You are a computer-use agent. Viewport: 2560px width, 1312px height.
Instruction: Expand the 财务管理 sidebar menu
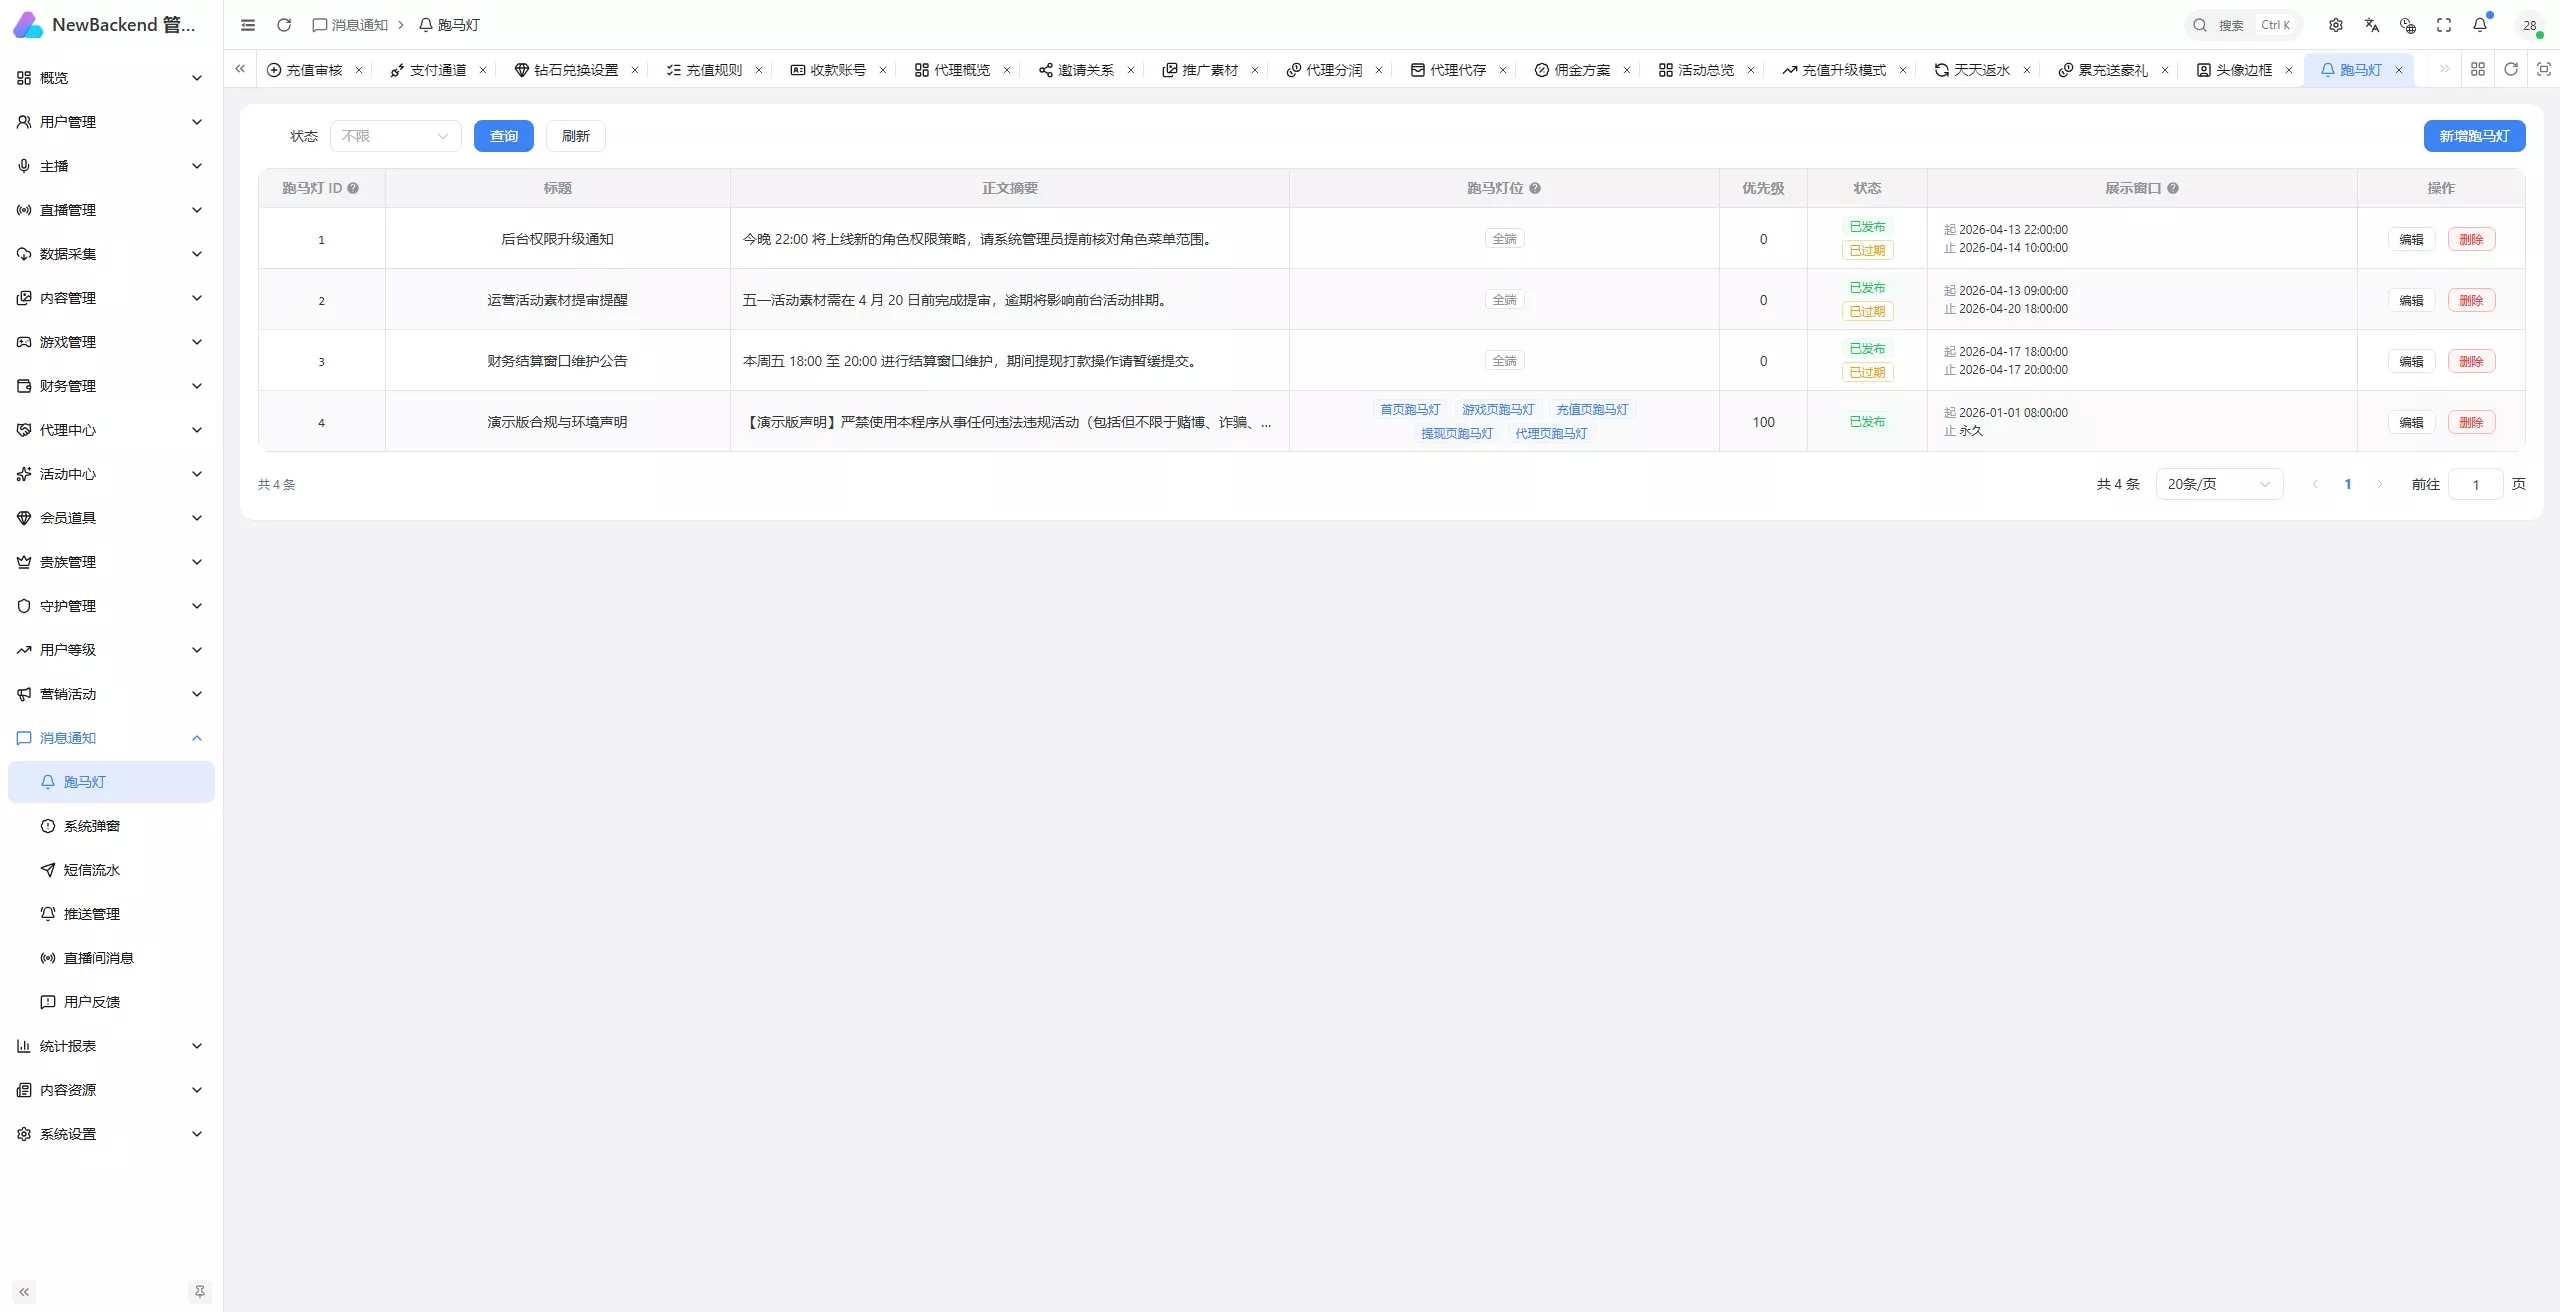tap(111, 386)
